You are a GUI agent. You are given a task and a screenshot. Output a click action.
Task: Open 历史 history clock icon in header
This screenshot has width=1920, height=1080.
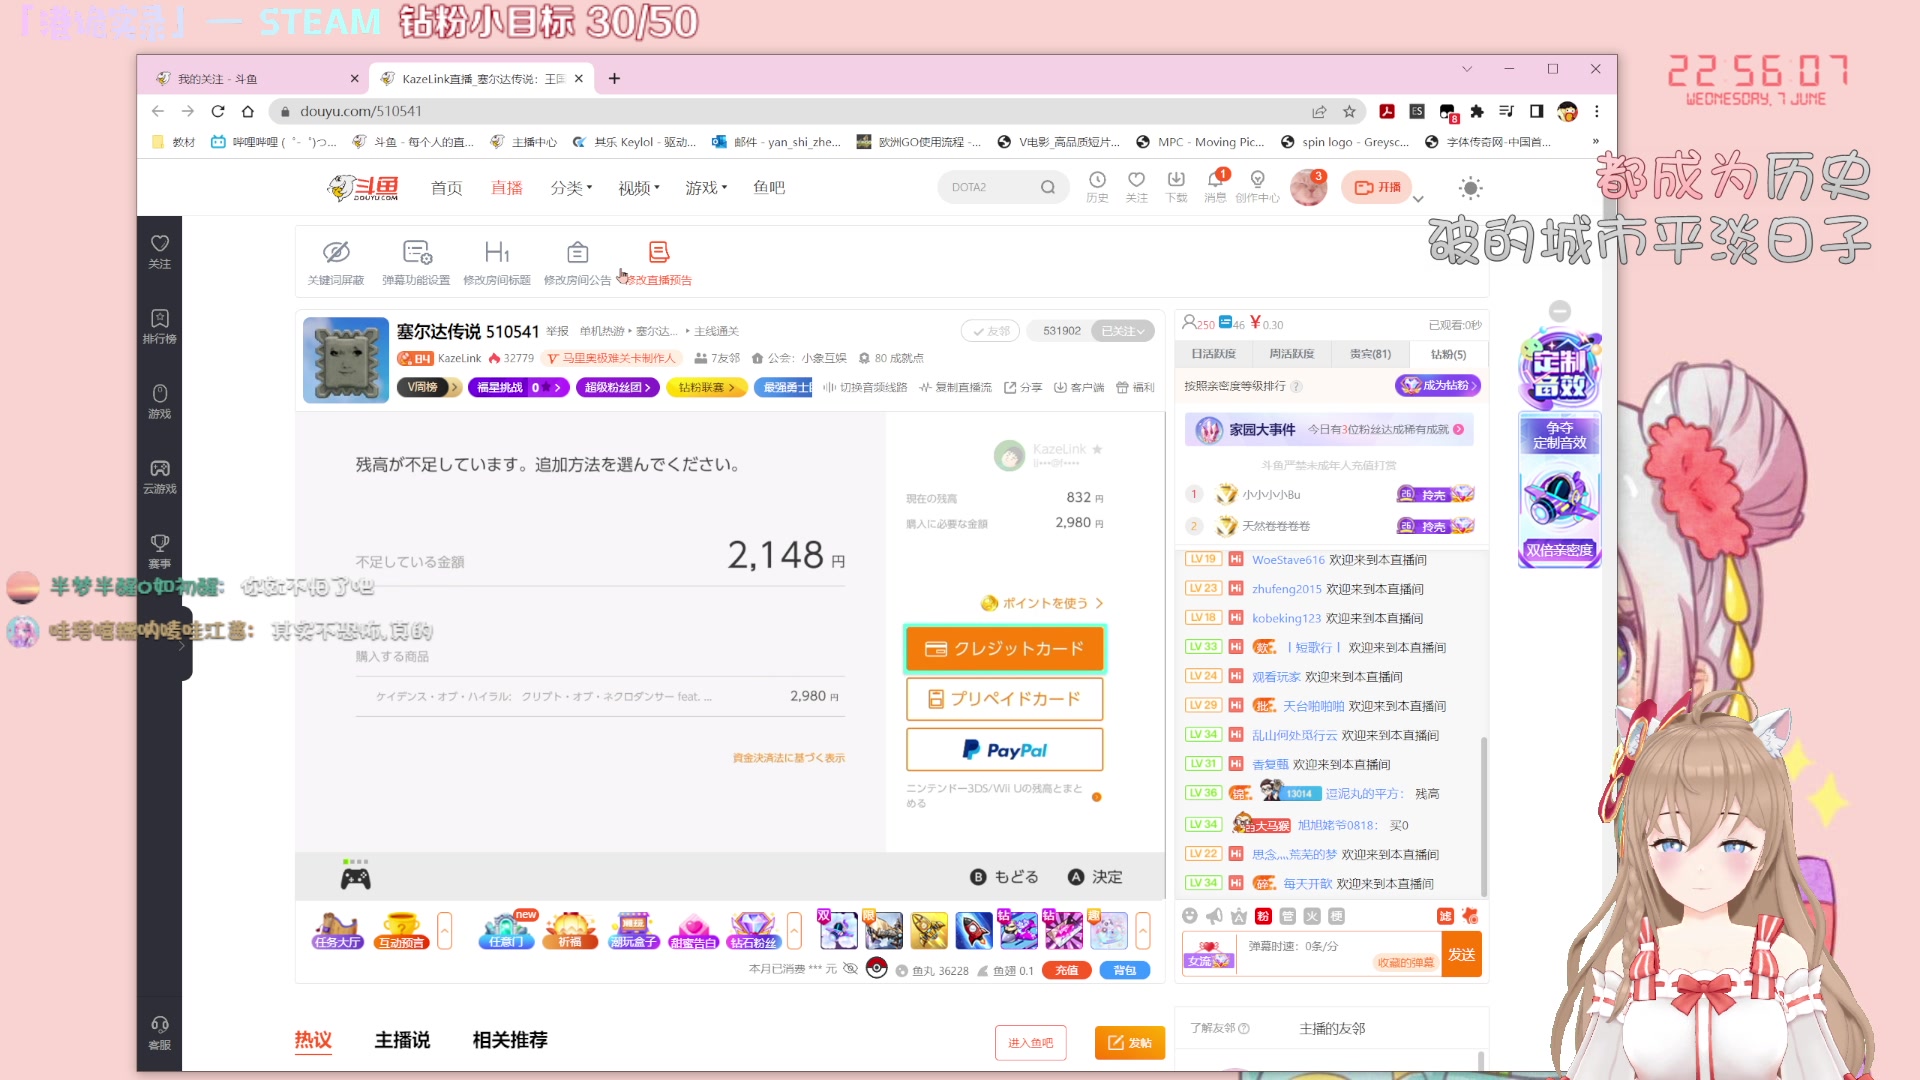click(x=1097, y=187)
